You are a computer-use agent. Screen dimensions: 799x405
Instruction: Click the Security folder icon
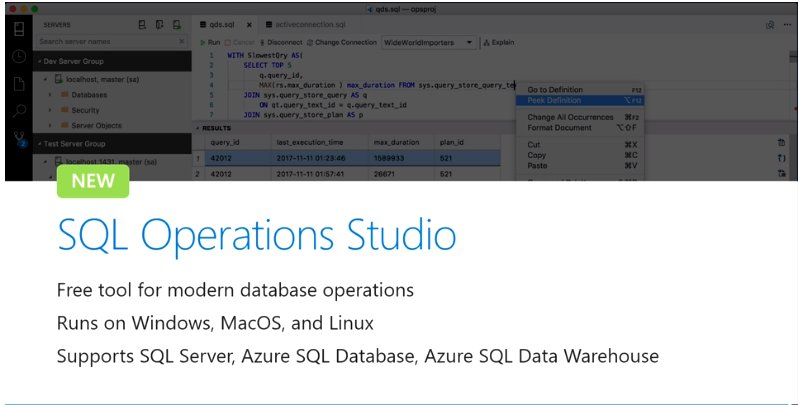coord(65,110)
